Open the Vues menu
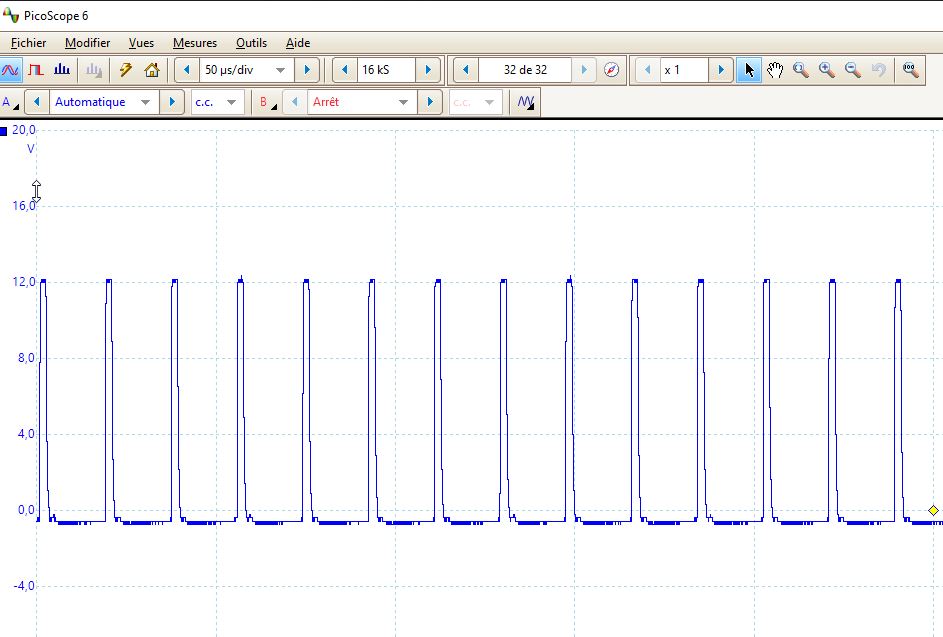Image resolution: width=943 pixels, height=637 pixels. pyautogui.click(x=141, y=43)
